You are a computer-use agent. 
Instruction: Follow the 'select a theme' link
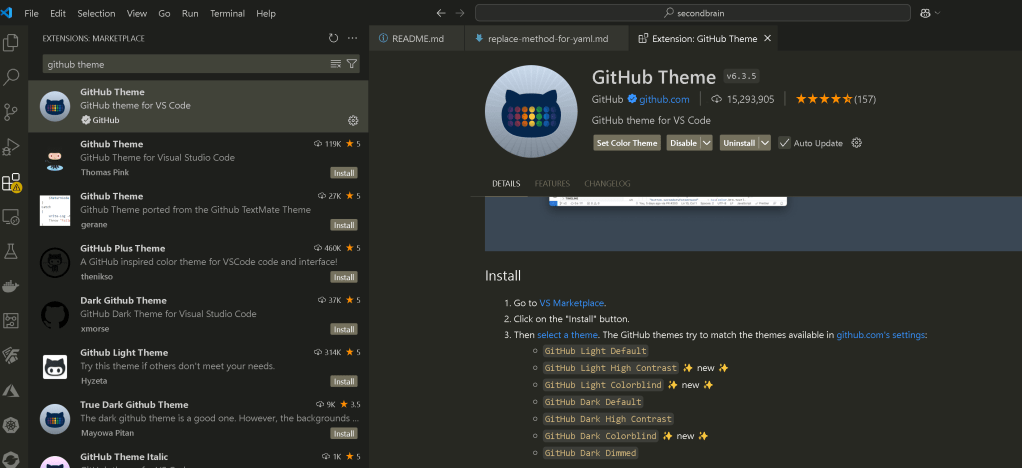coord(567,335)
